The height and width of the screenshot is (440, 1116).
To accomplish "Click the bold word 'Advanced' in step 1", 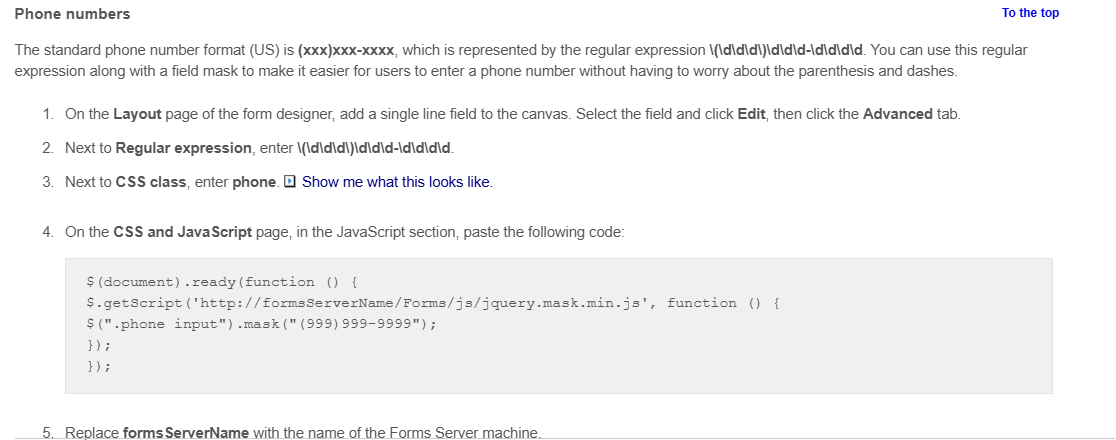I will (897, 114).
